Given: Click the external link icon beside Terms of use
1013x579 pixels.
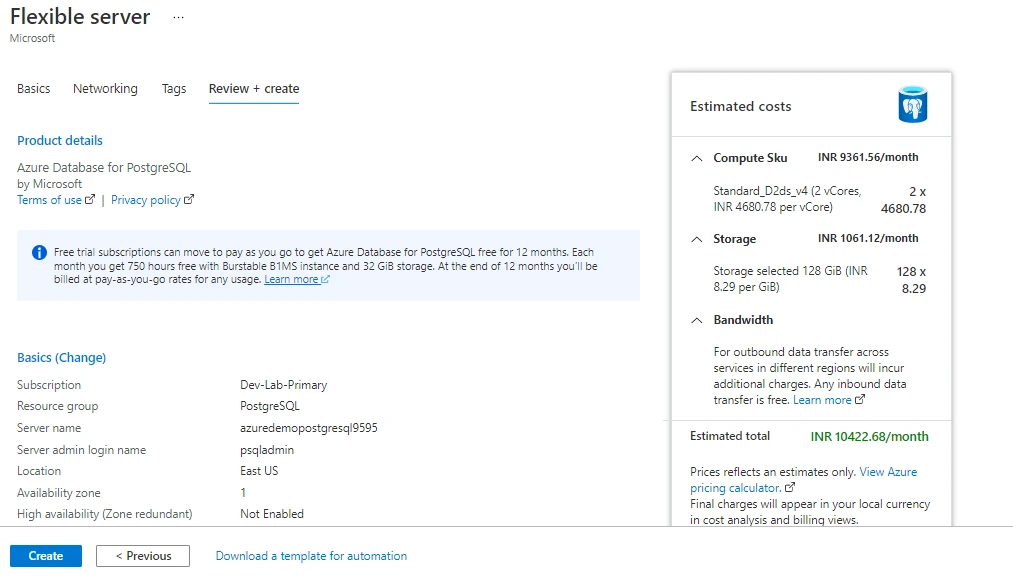Looking at the screenshot, I should click(x=90, y=200).
